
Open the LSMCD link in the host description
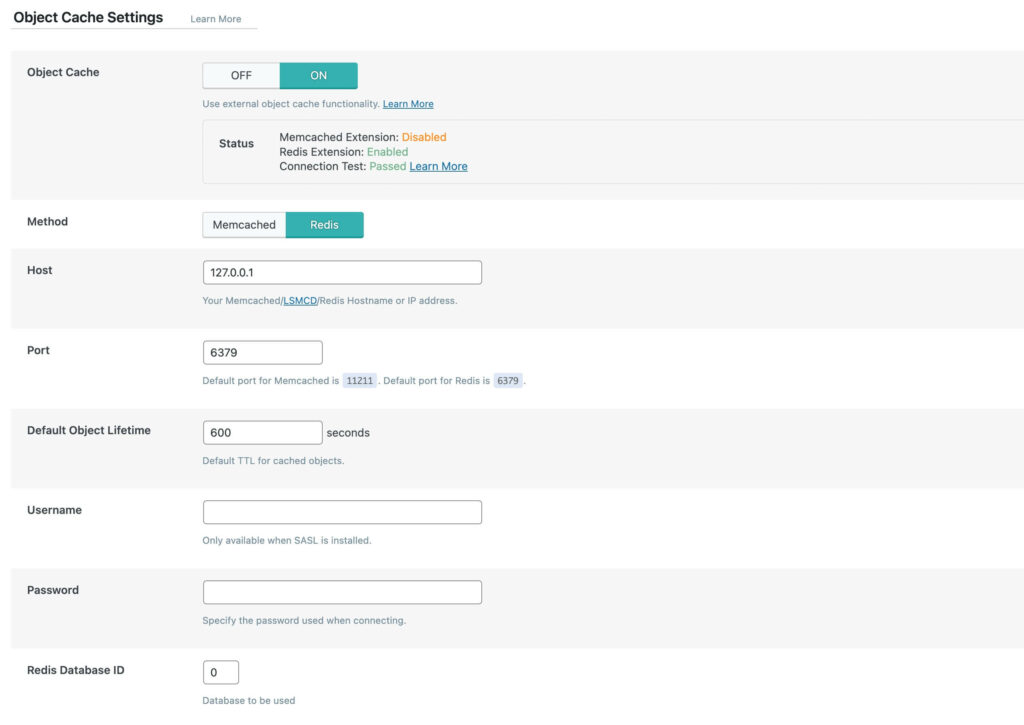[301, 299]
